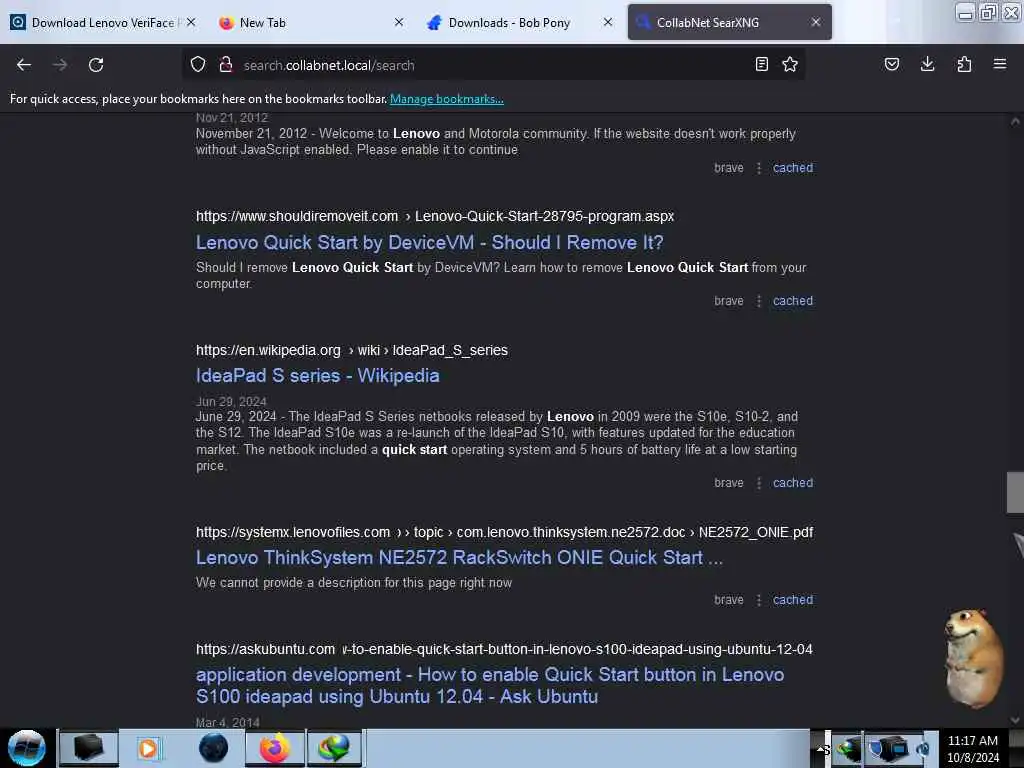Close the Downloads - Bob Pony tab

[x=607, y=22]
